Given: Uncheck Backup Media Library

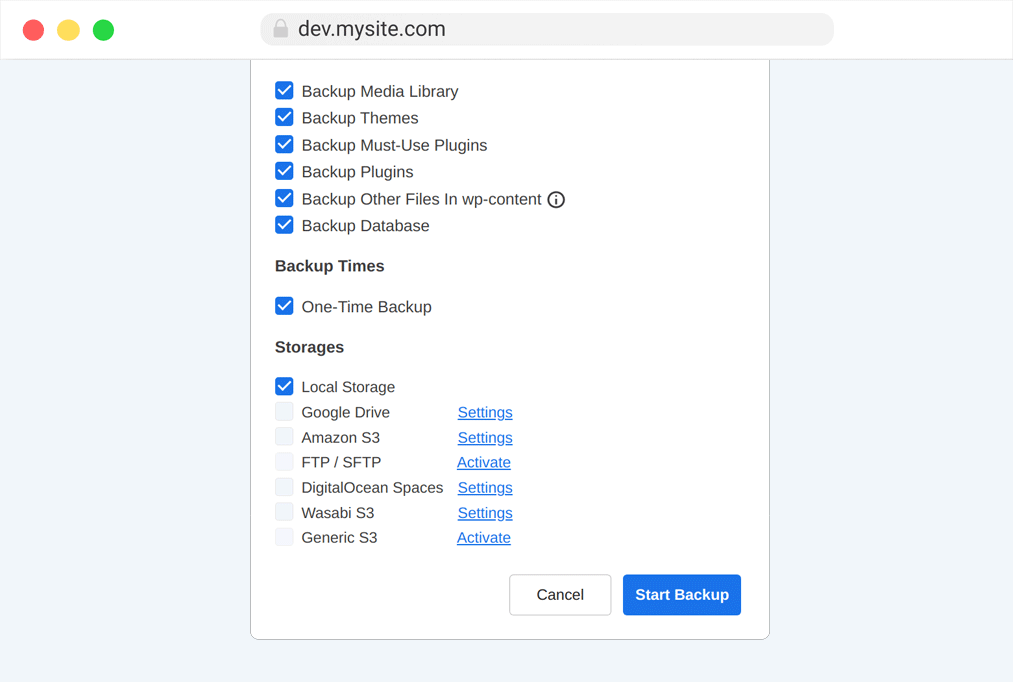Looking at the screenshot, I should click(284, 90).
